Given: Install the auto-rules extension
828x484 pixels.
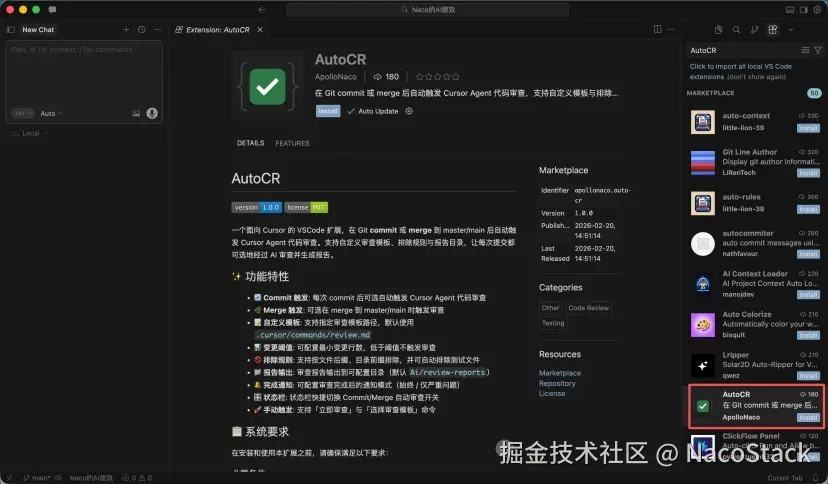Looking at the screenshot, I should tap(808, 209).
